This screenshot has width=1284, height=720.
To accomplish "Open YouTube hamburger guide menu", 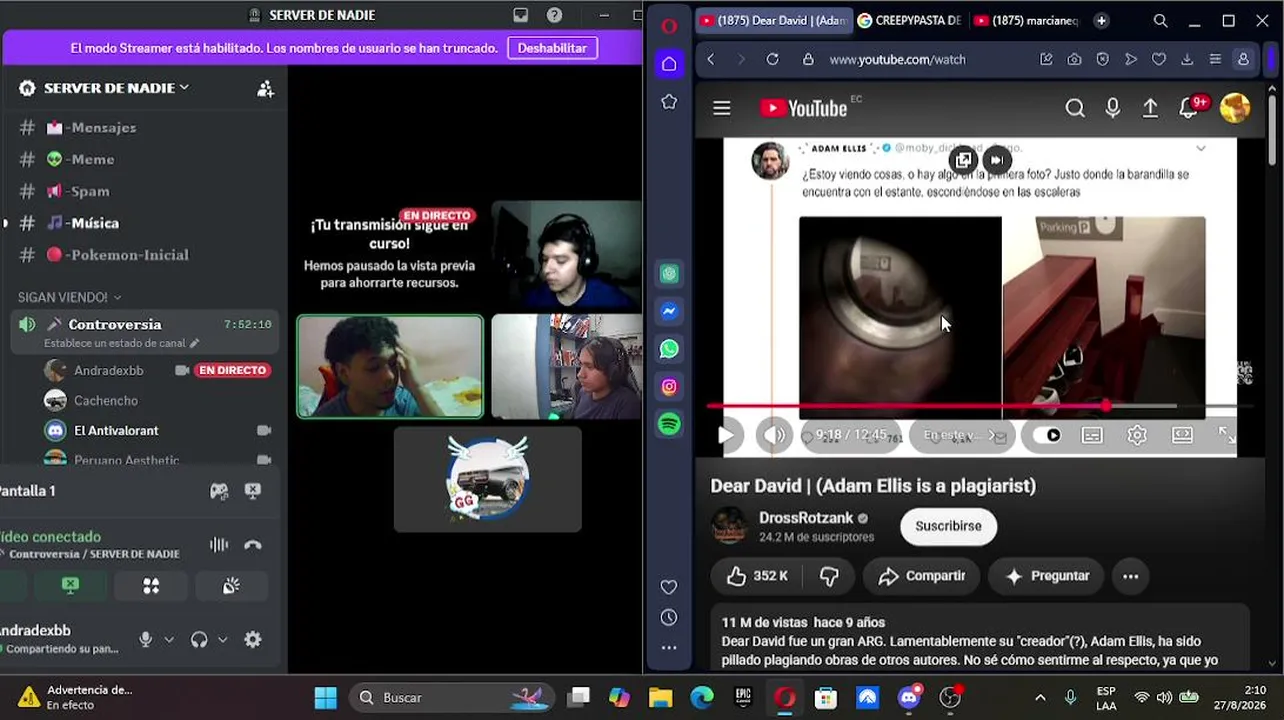I will 722,108.
